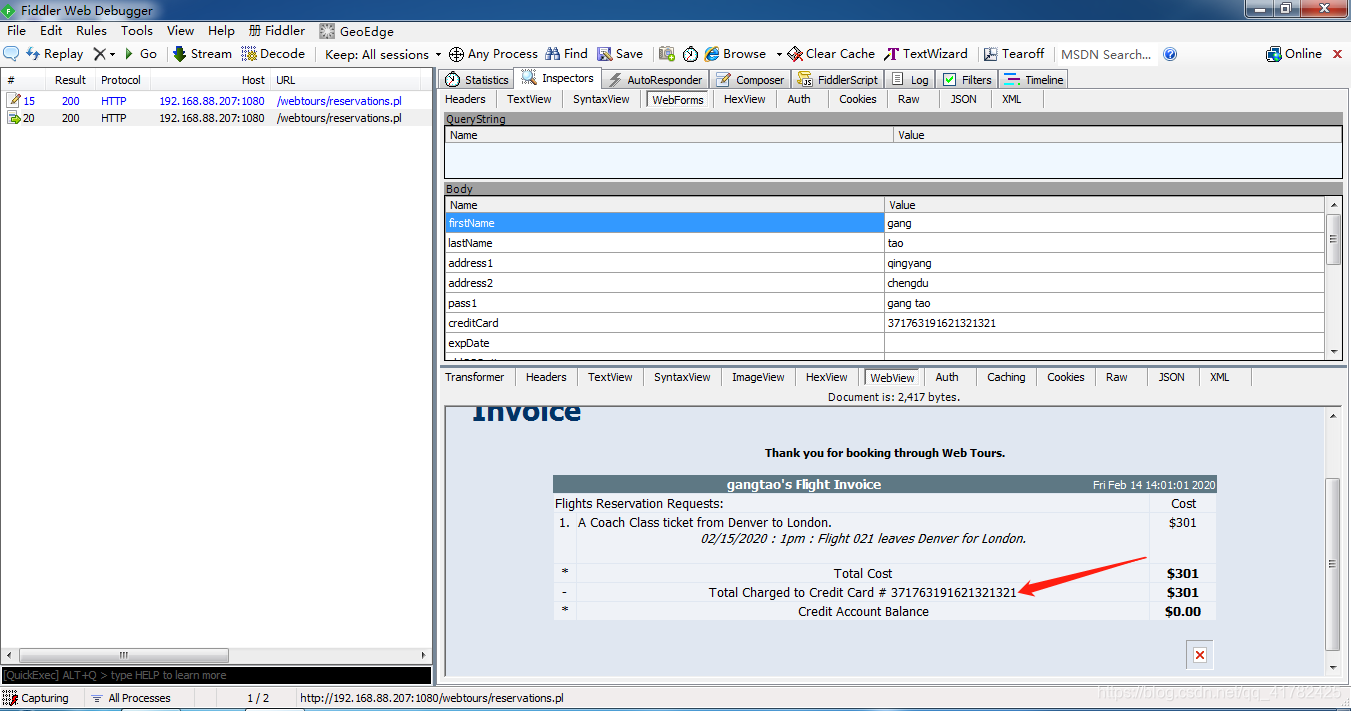Click the Remove sessions X icon

tap(99, 54)
